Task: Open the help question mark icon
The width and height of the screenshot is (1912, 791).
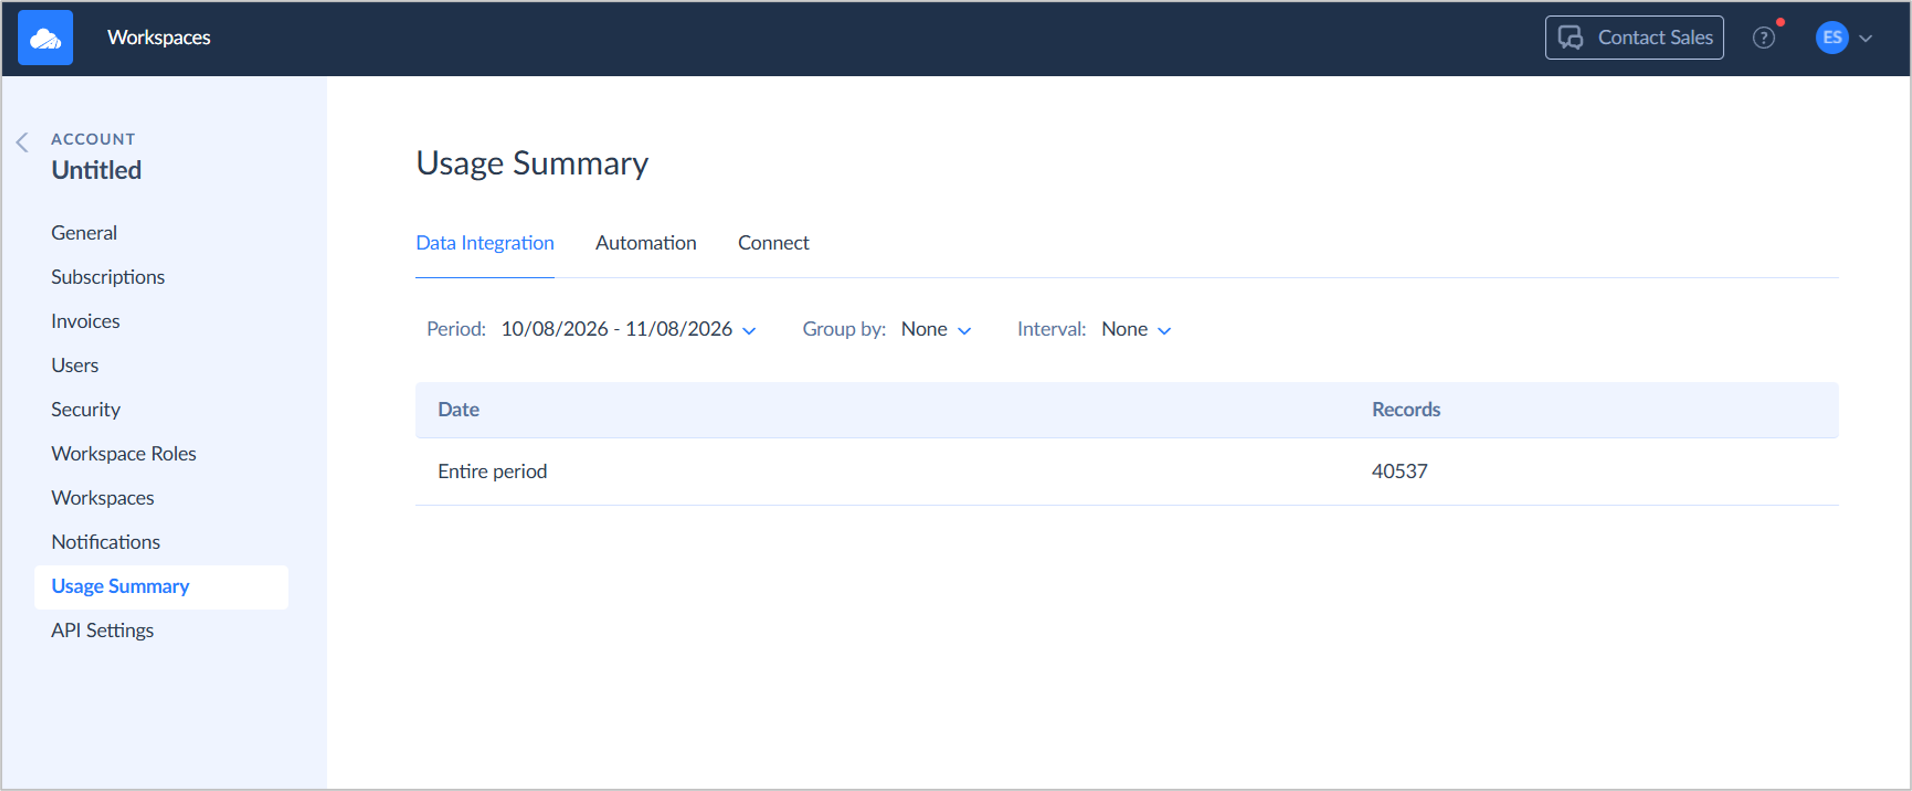Action: [1764, 38]
